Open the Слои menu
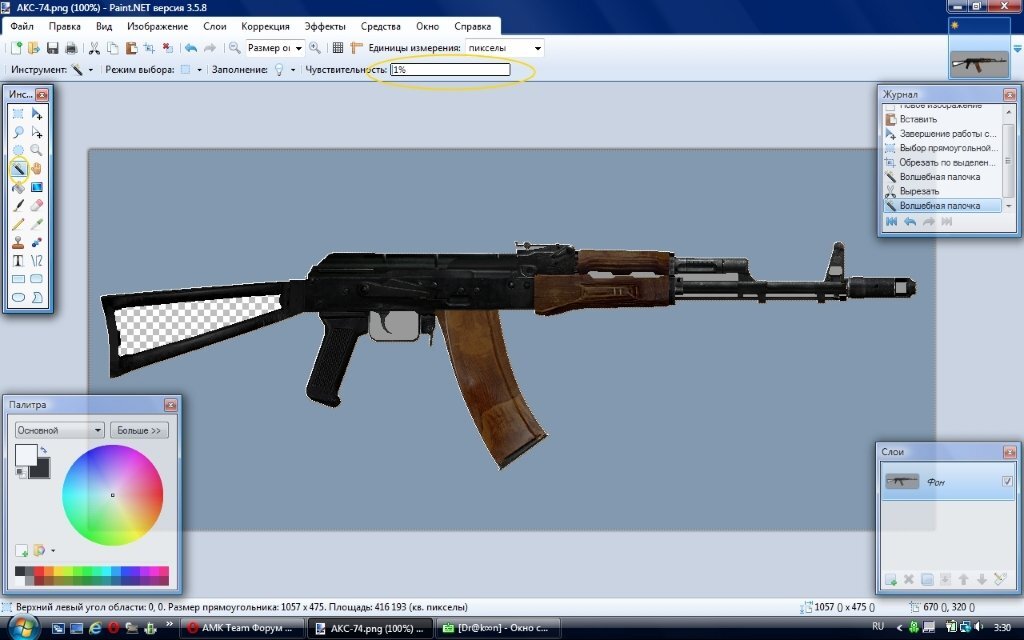1024x640 pixels. 214,26
